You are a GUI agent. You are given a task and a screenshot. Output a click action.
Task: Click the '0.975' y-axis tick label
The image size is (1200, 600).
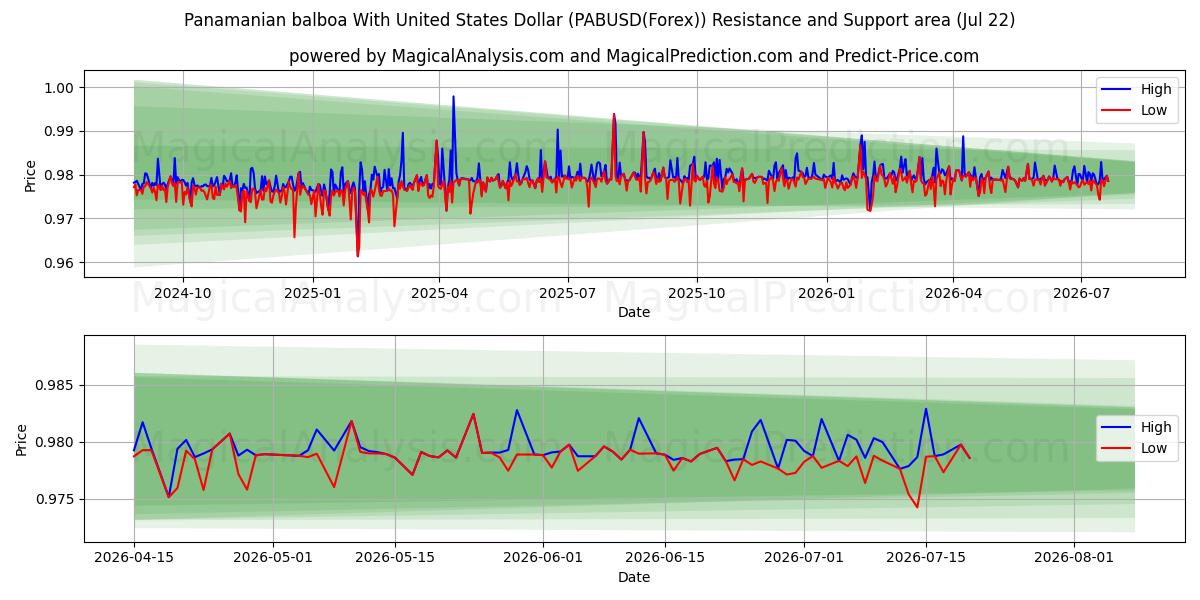56,500
